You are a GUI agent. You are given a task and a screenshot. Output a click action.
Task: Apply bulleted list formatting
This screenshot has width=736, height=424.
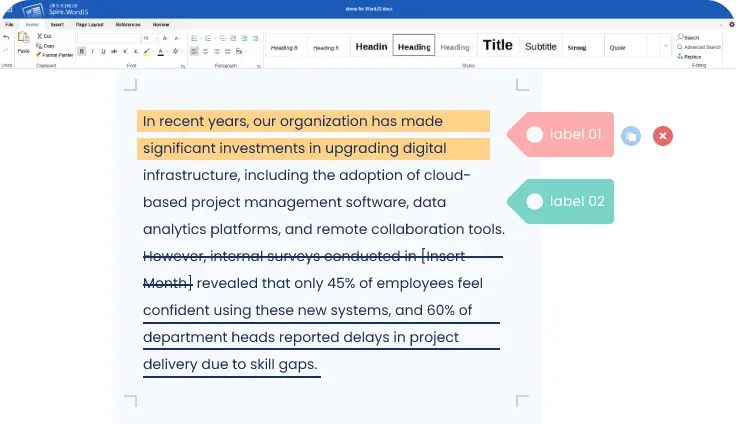pos(193,37)
